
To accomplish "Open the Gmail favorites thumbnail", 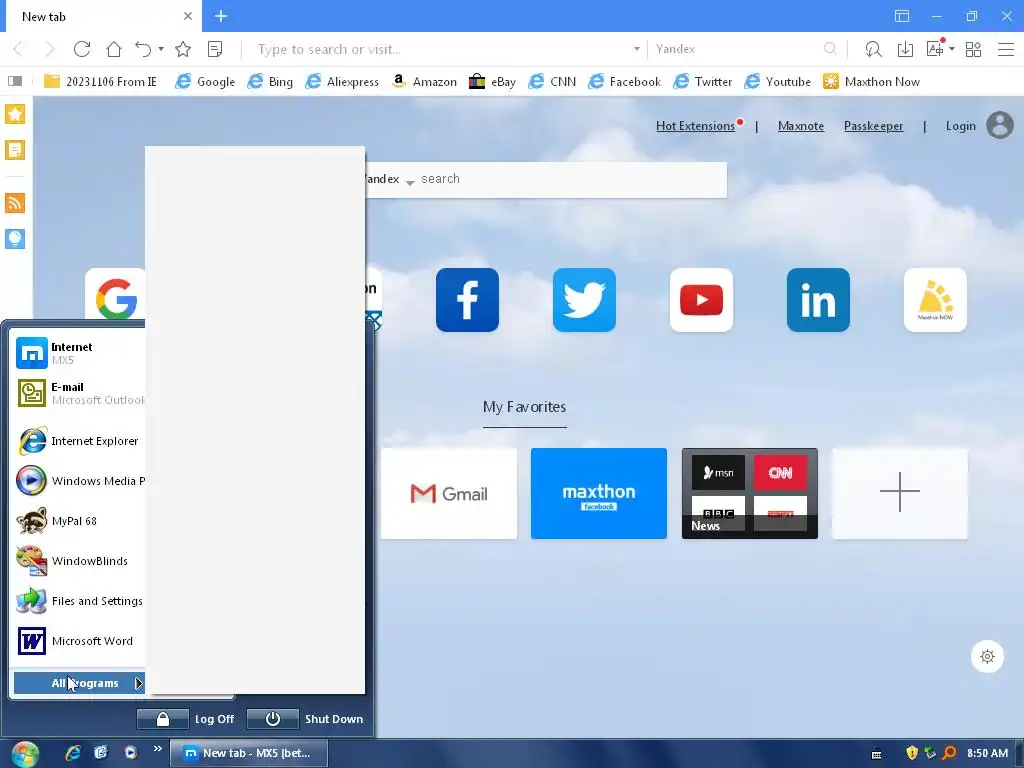I will [449, 494].
